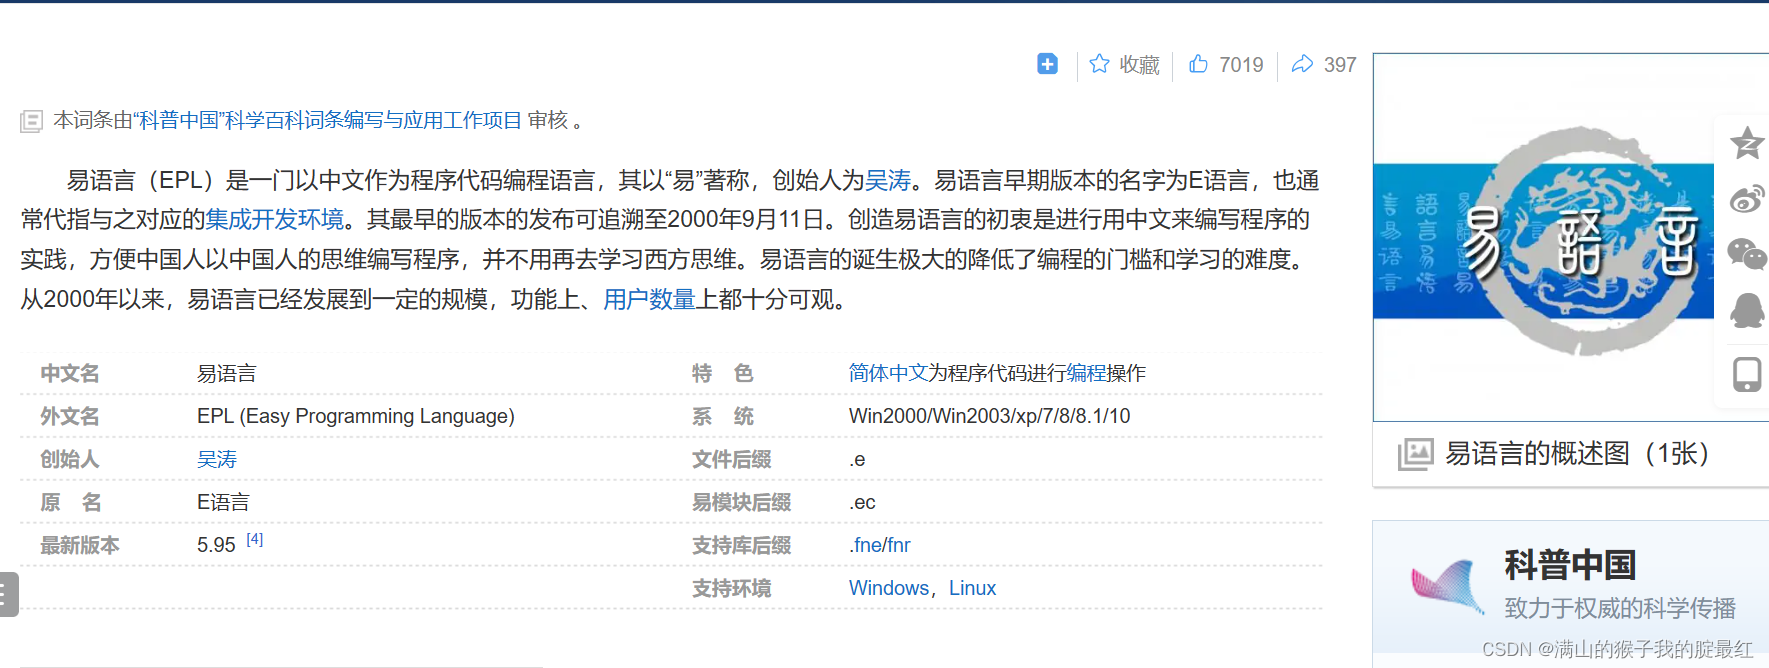Click the favorite star sidebar icon

[x=1747, y=143]
